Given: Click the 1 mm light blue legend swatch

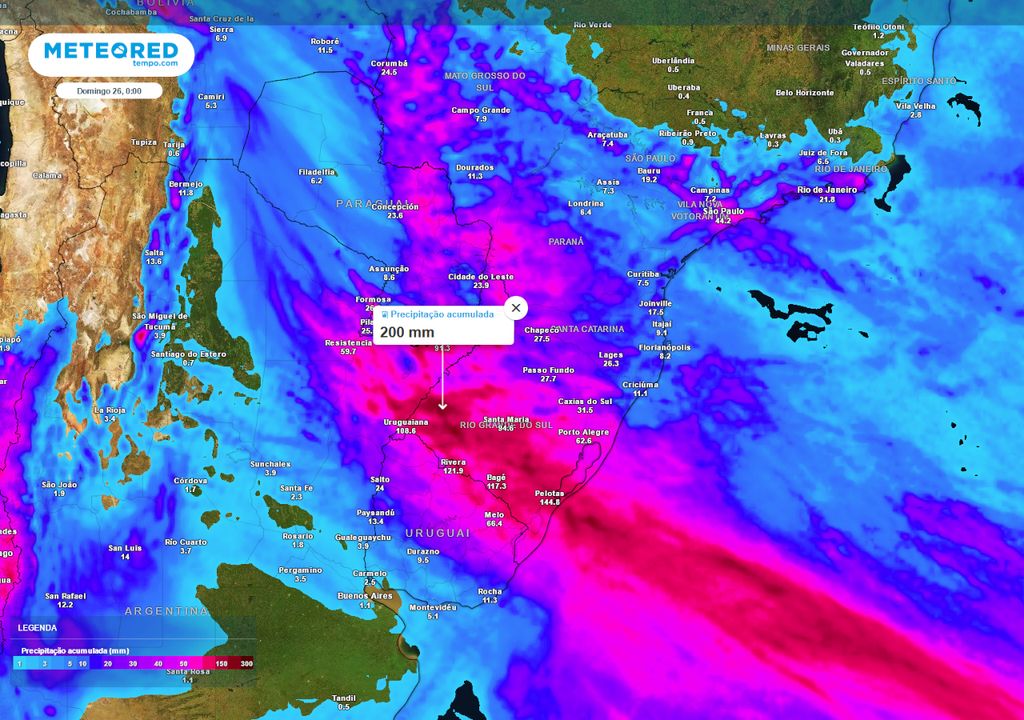Looking at the screenshot, I should (x=19, y=663).
